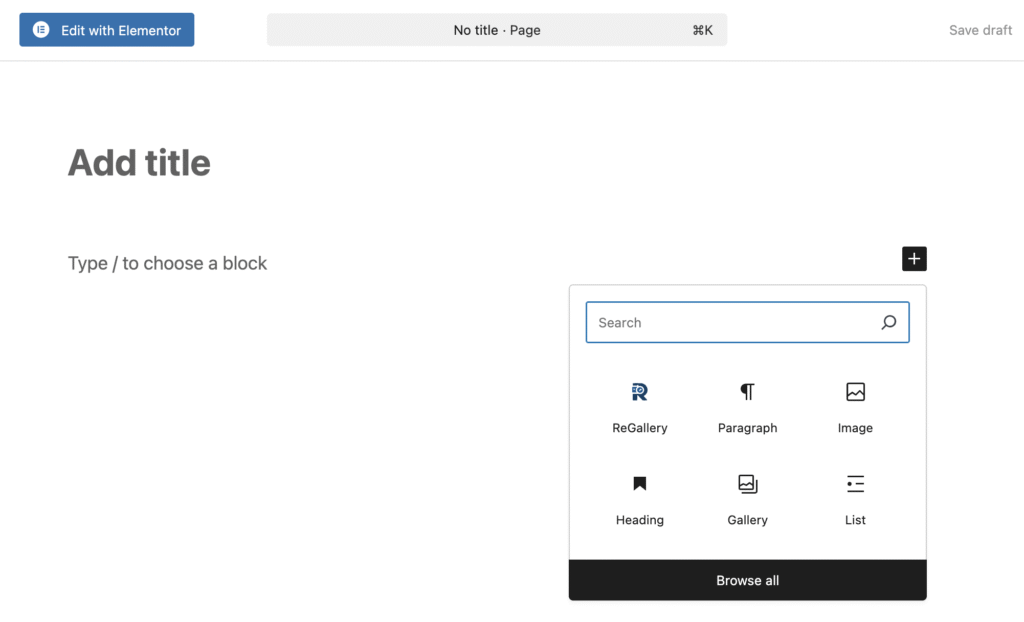Insert a Gallery block

(x=747, y=499)
